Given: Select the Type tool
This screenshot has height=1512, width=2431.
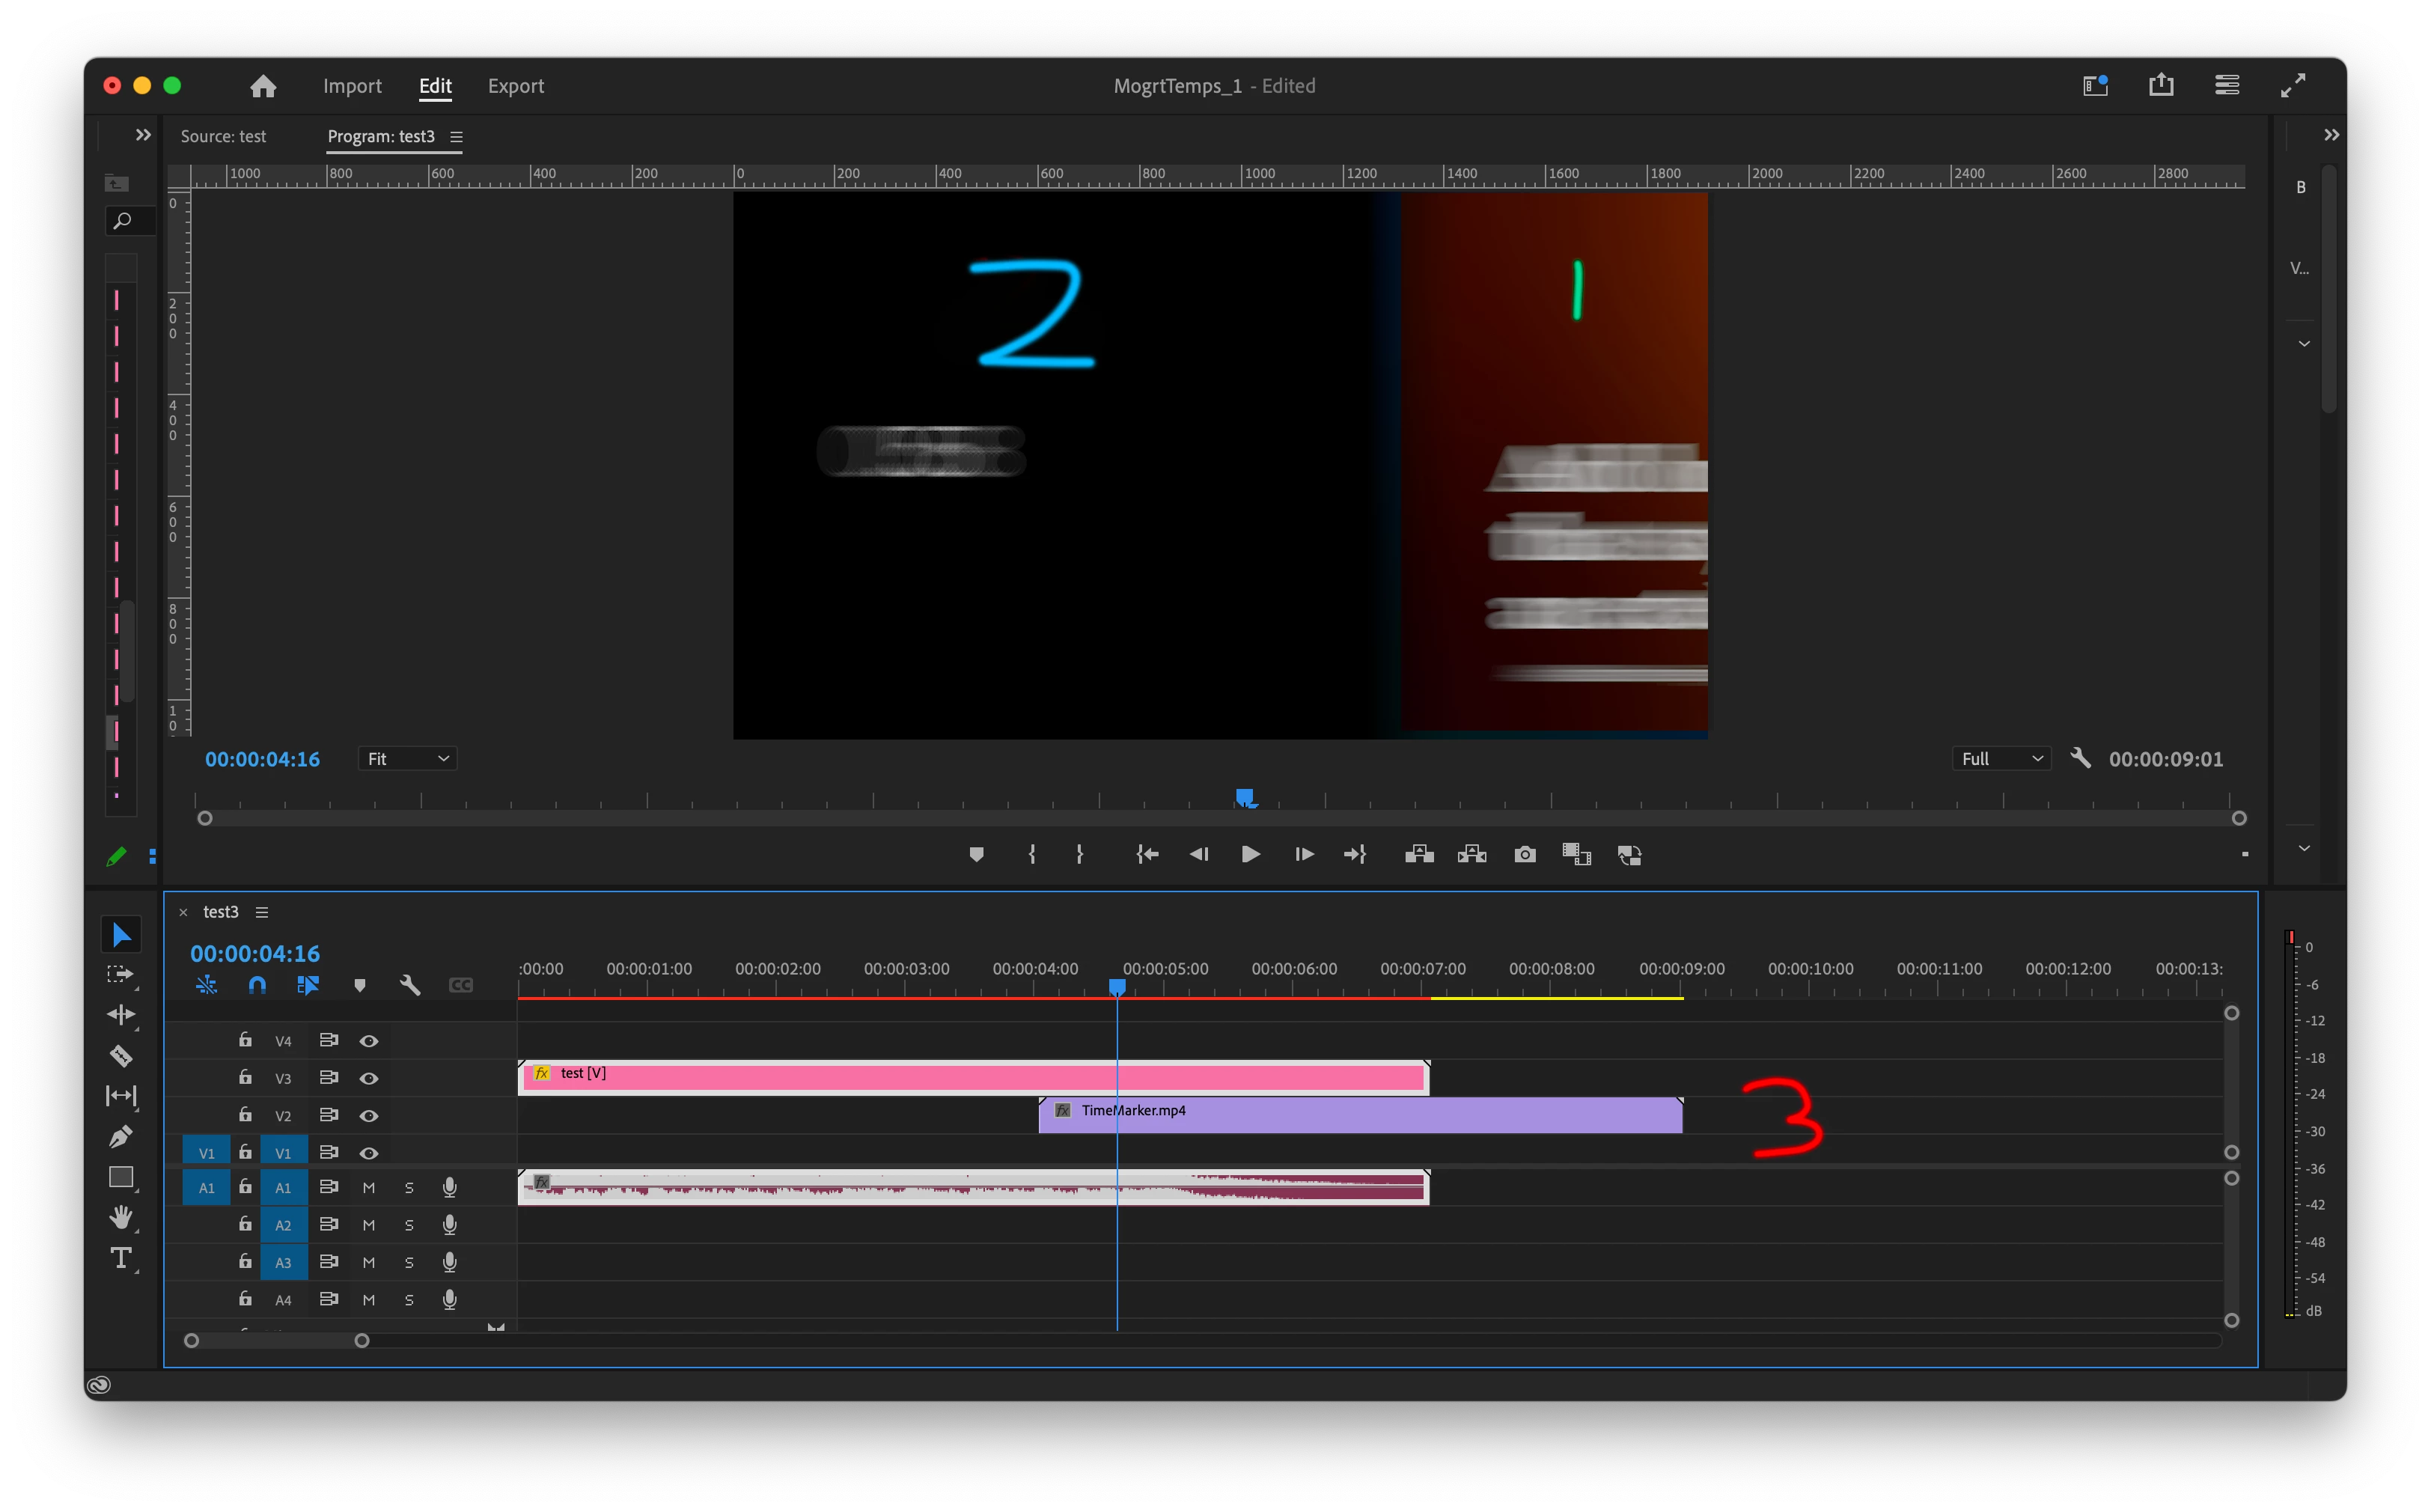Looking at the screenshot, I should point(121,1258).
